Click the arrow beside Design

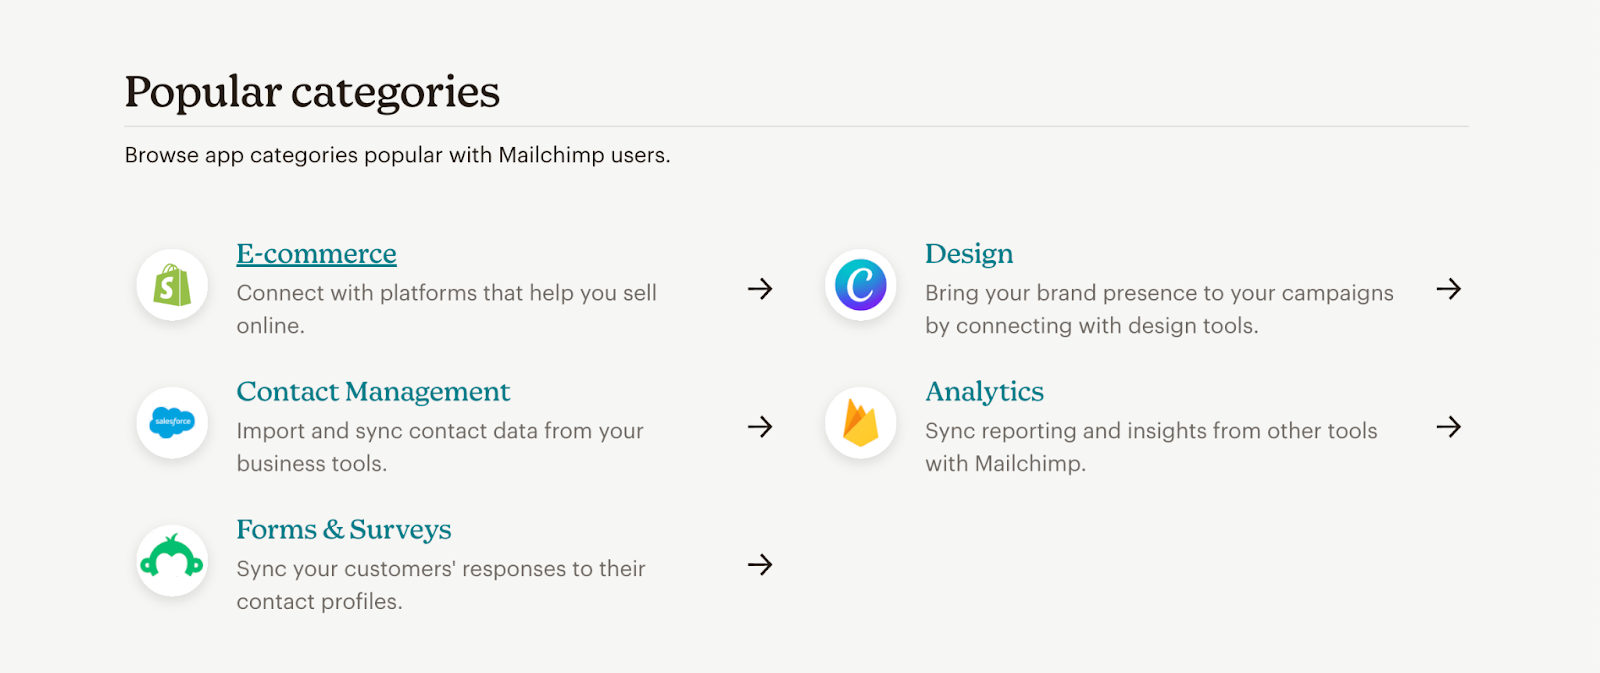tap(1449, 289)
